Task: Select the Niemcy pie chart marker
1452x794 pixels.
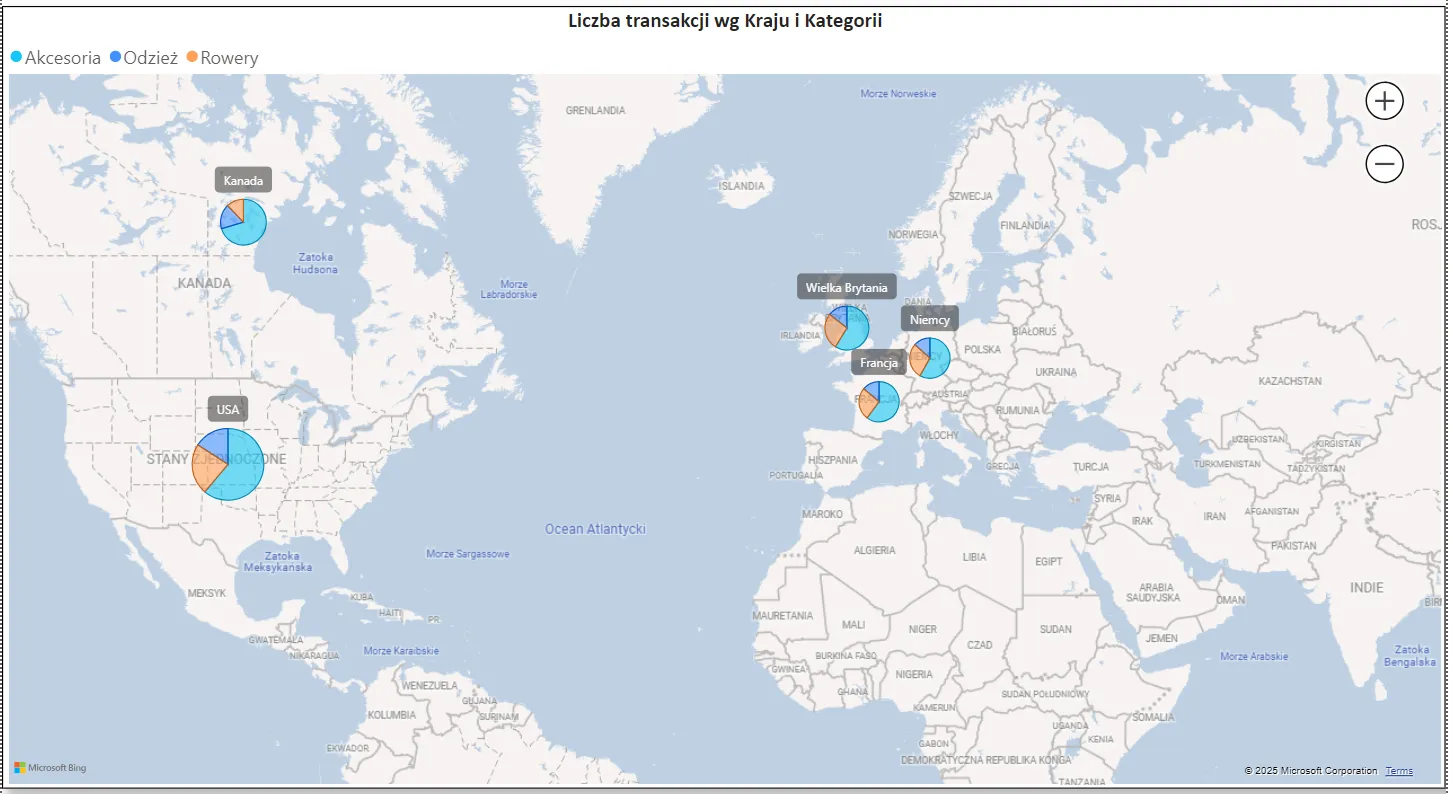Action: click(929, 358)
